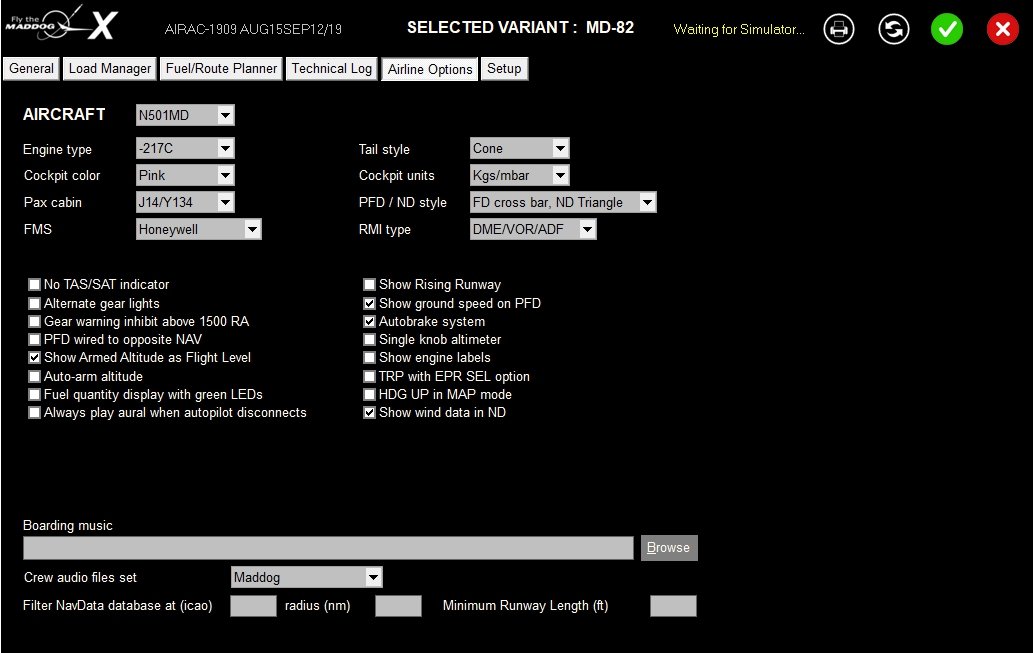The width and height of the screenshot is (1033, 653).
Task: Go to the Setup tab
Action: pos(504,69)
